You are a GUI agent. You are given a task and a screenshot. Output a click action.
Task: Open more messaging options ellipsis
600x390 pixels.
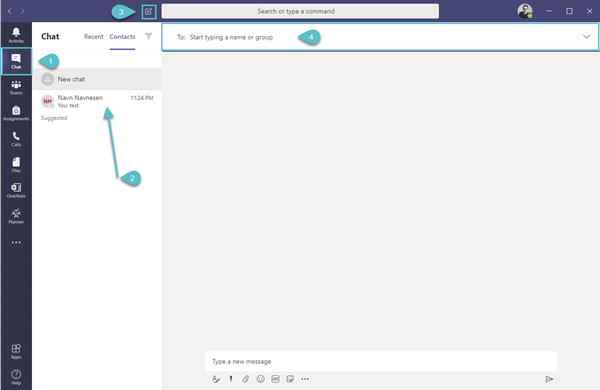pyautogui.click(x=305, y=379)
